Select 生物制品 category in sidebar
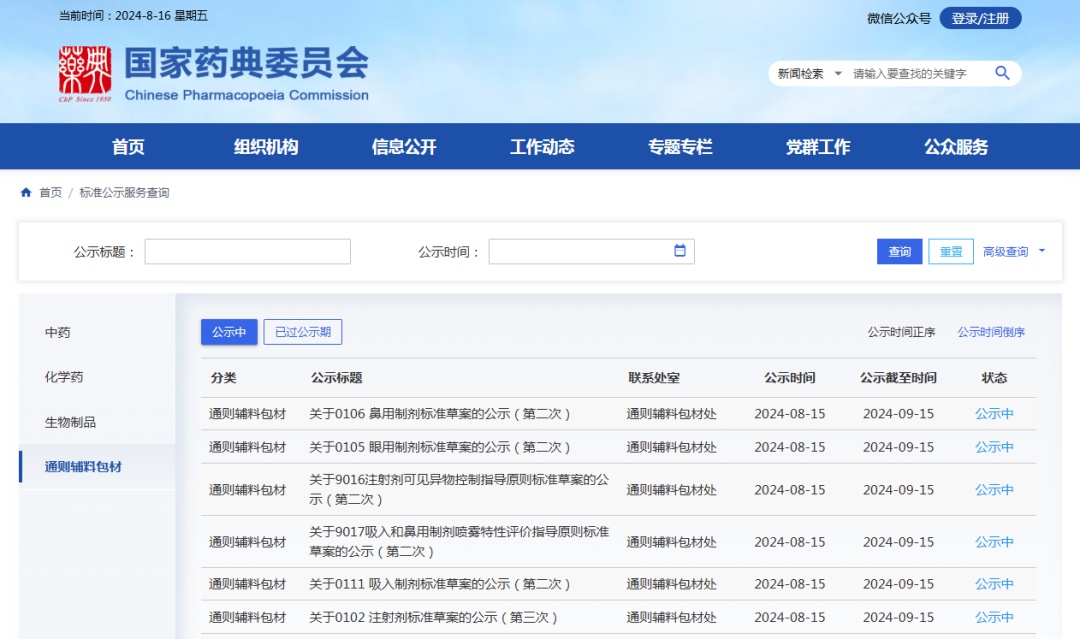1080x639 pixels. 70,422
